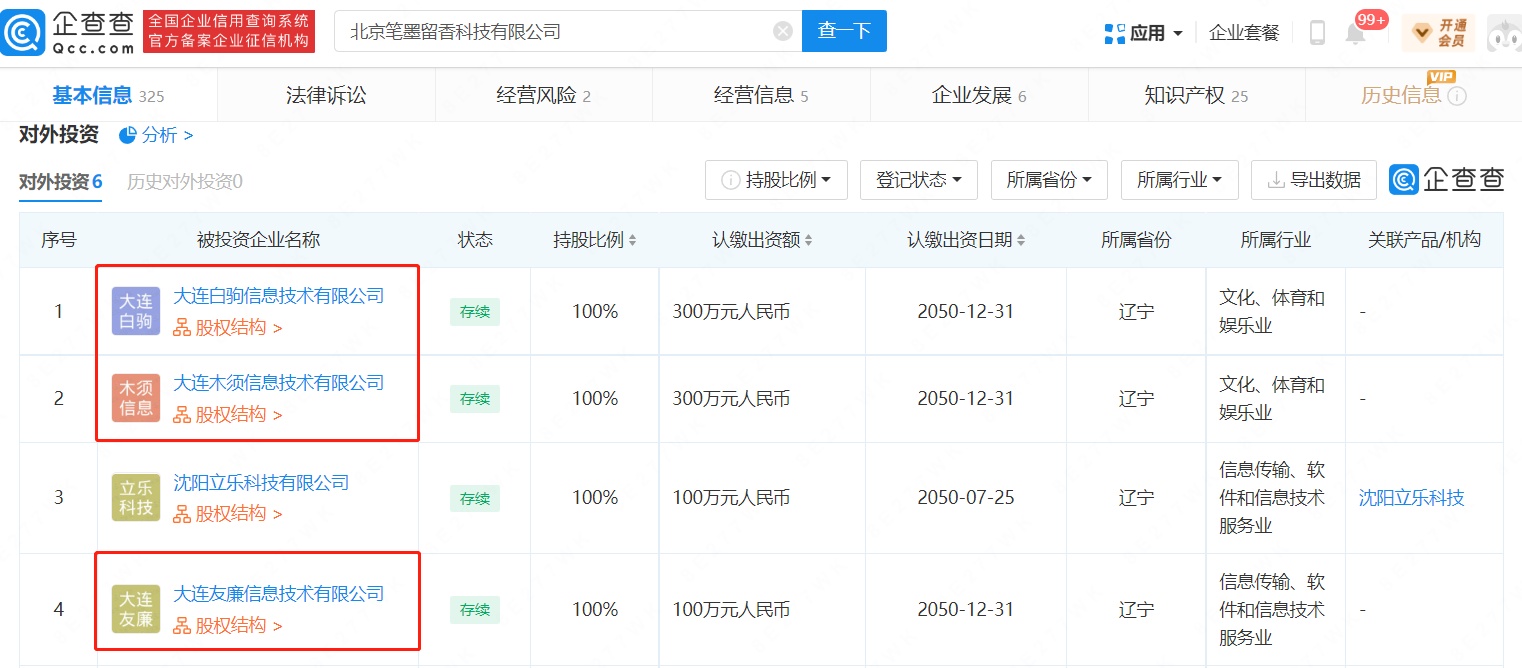1522x668 pixels.
Task: Open the 应用 dropdown menu
Action: (x=1144, y=33)
